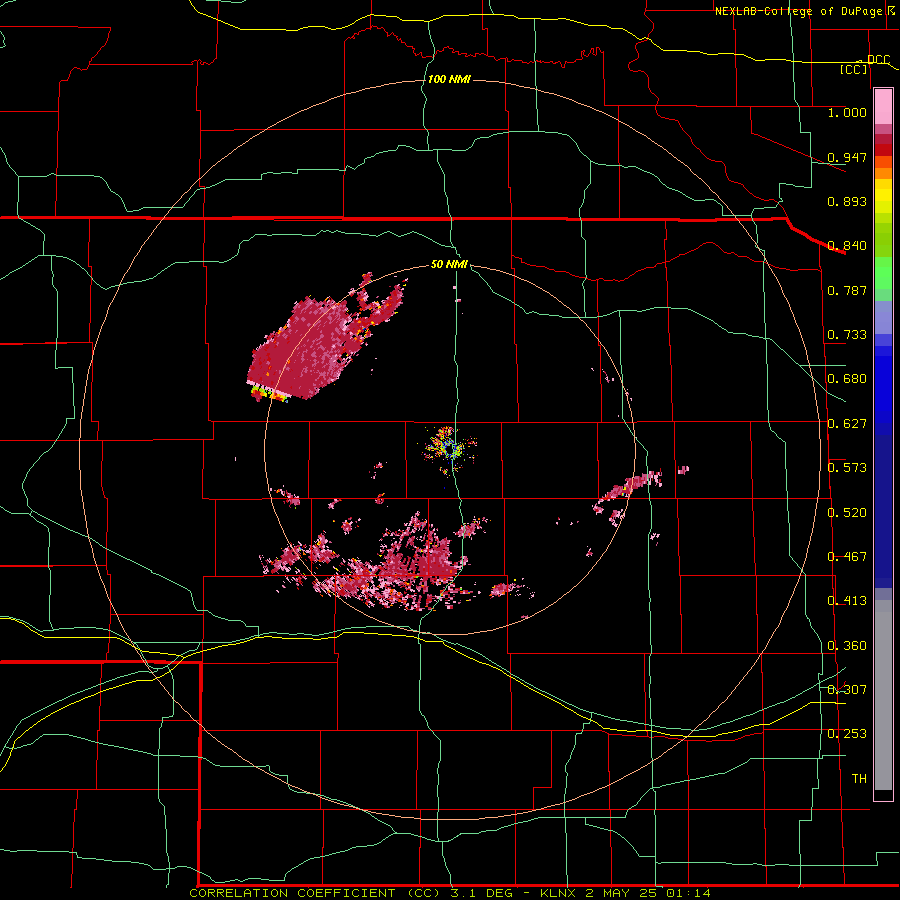
Task: Click the small magenta echo band east of radar
Action: coord(629,491)
